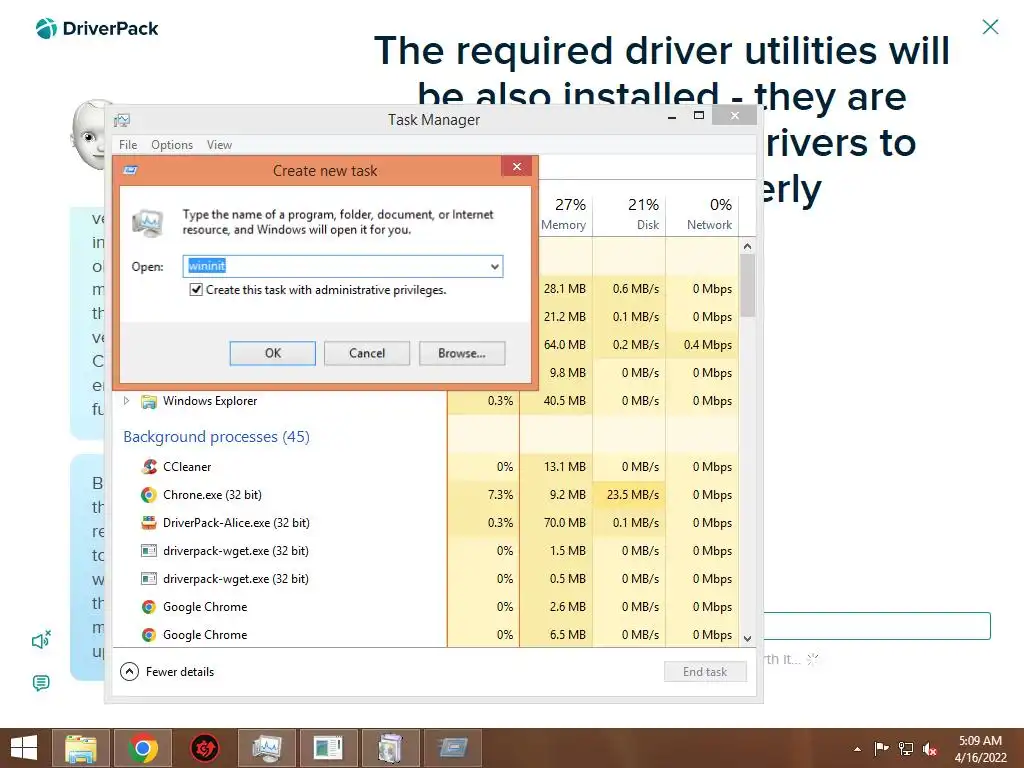This screenshot has width=1024, height=768.
Task: Click the End task button
Action: coord(705,671)
